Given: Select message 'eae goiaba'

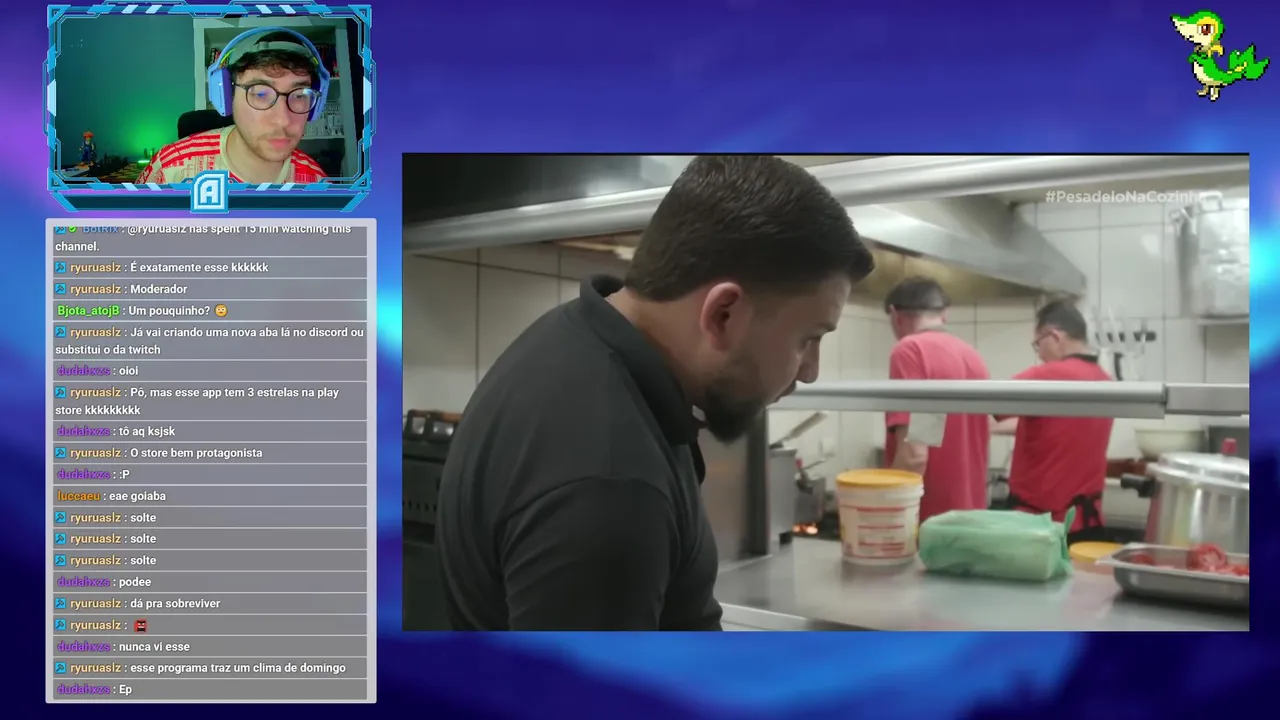Looking at the screenshot, I should point(211,496).
